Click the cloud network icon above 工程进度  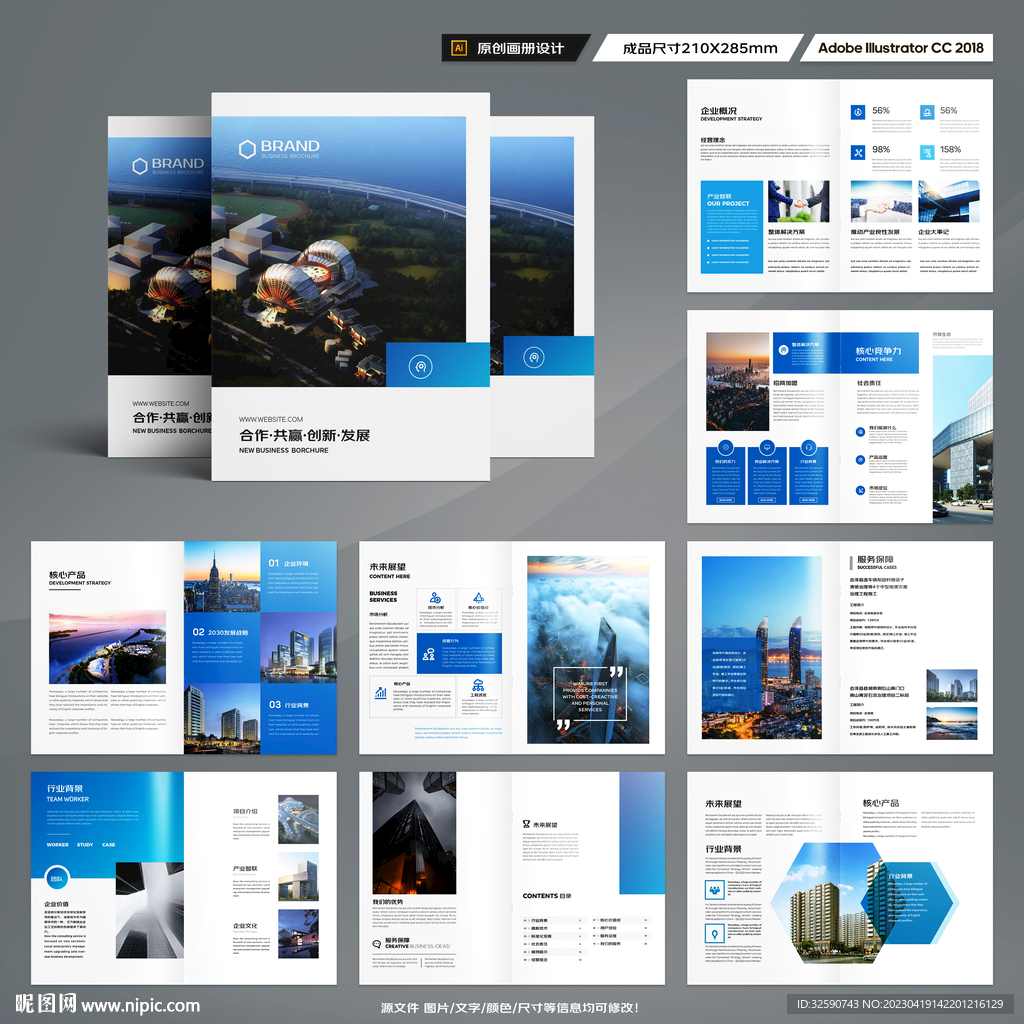point(478,685)
